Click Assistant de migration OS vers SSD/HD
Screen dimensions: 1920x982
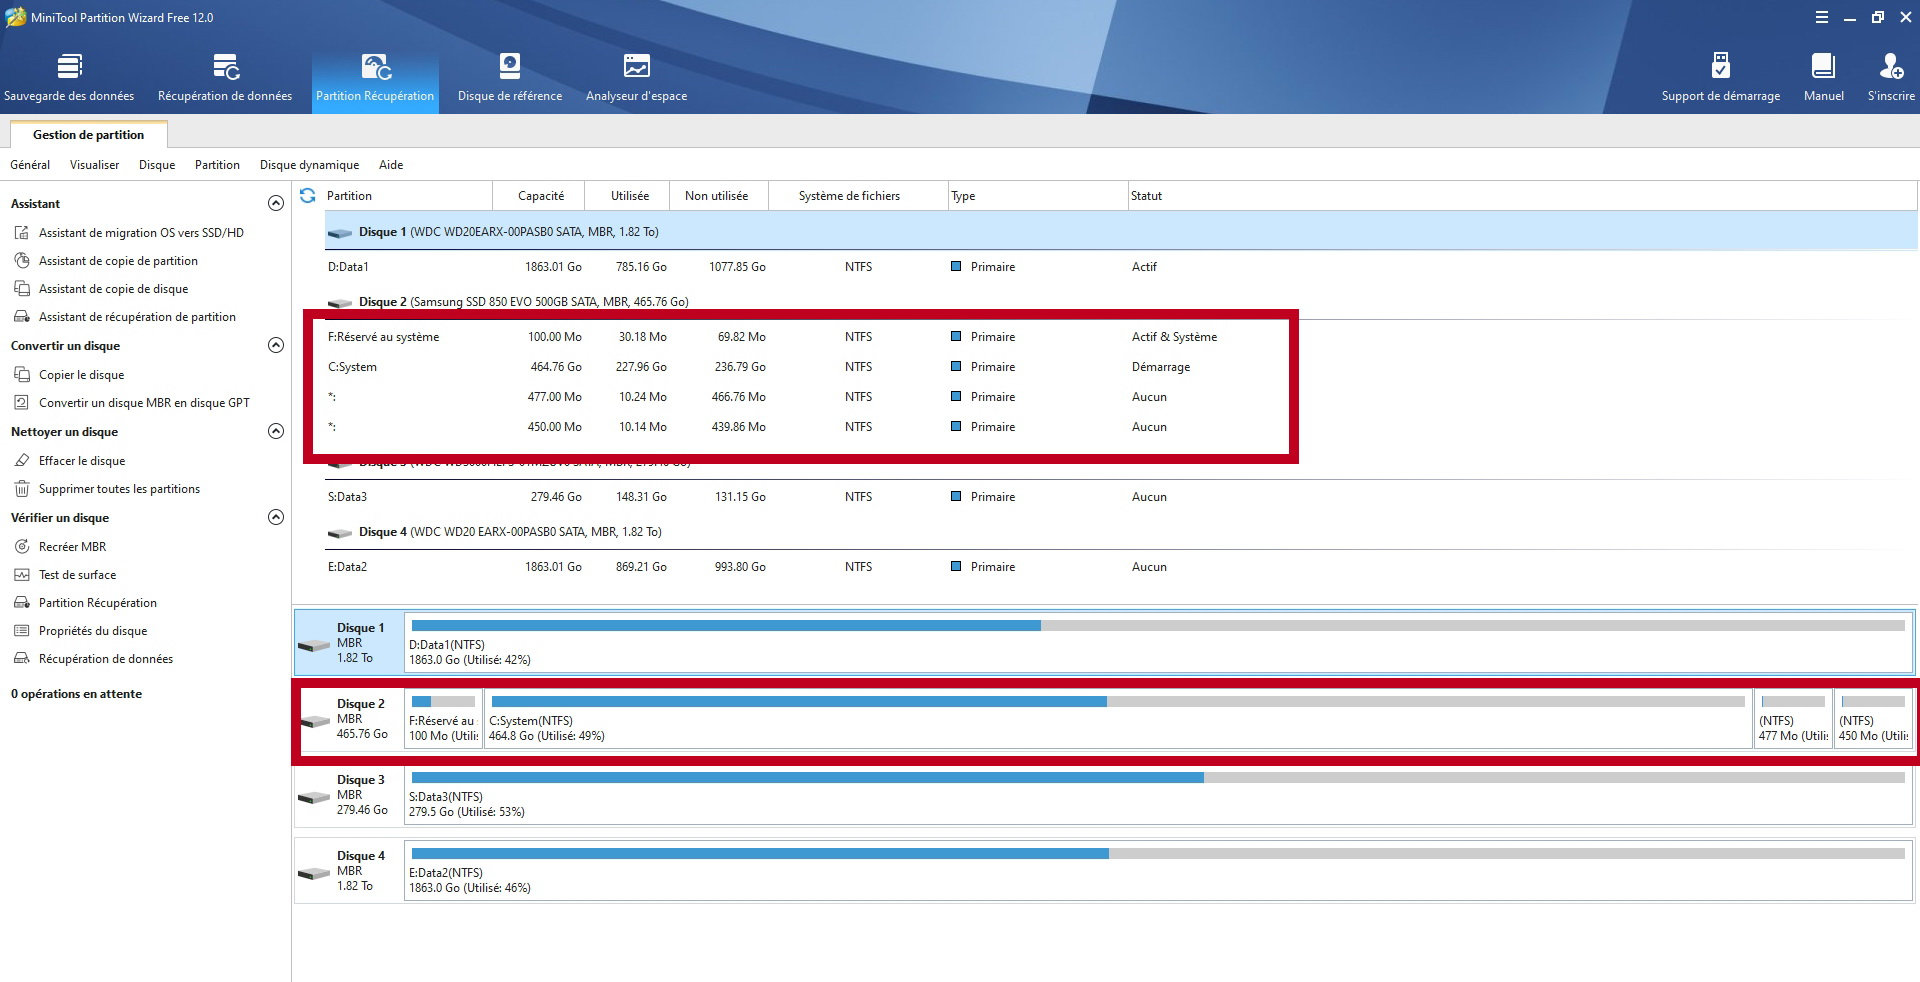(x=141, y=233)
